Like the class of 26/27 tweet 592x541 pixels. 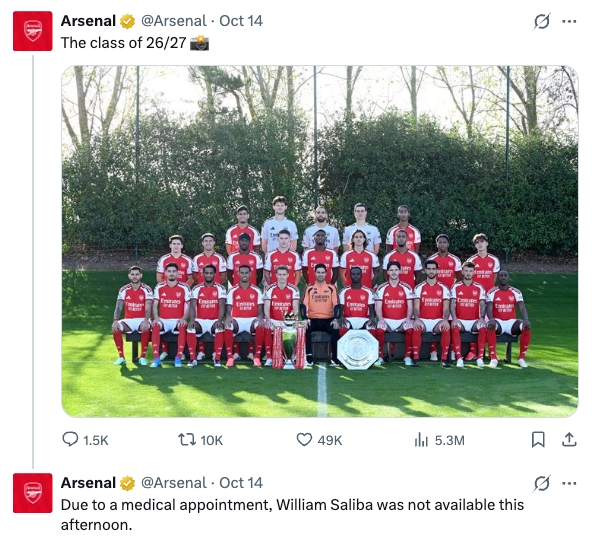tap(319, 440)
